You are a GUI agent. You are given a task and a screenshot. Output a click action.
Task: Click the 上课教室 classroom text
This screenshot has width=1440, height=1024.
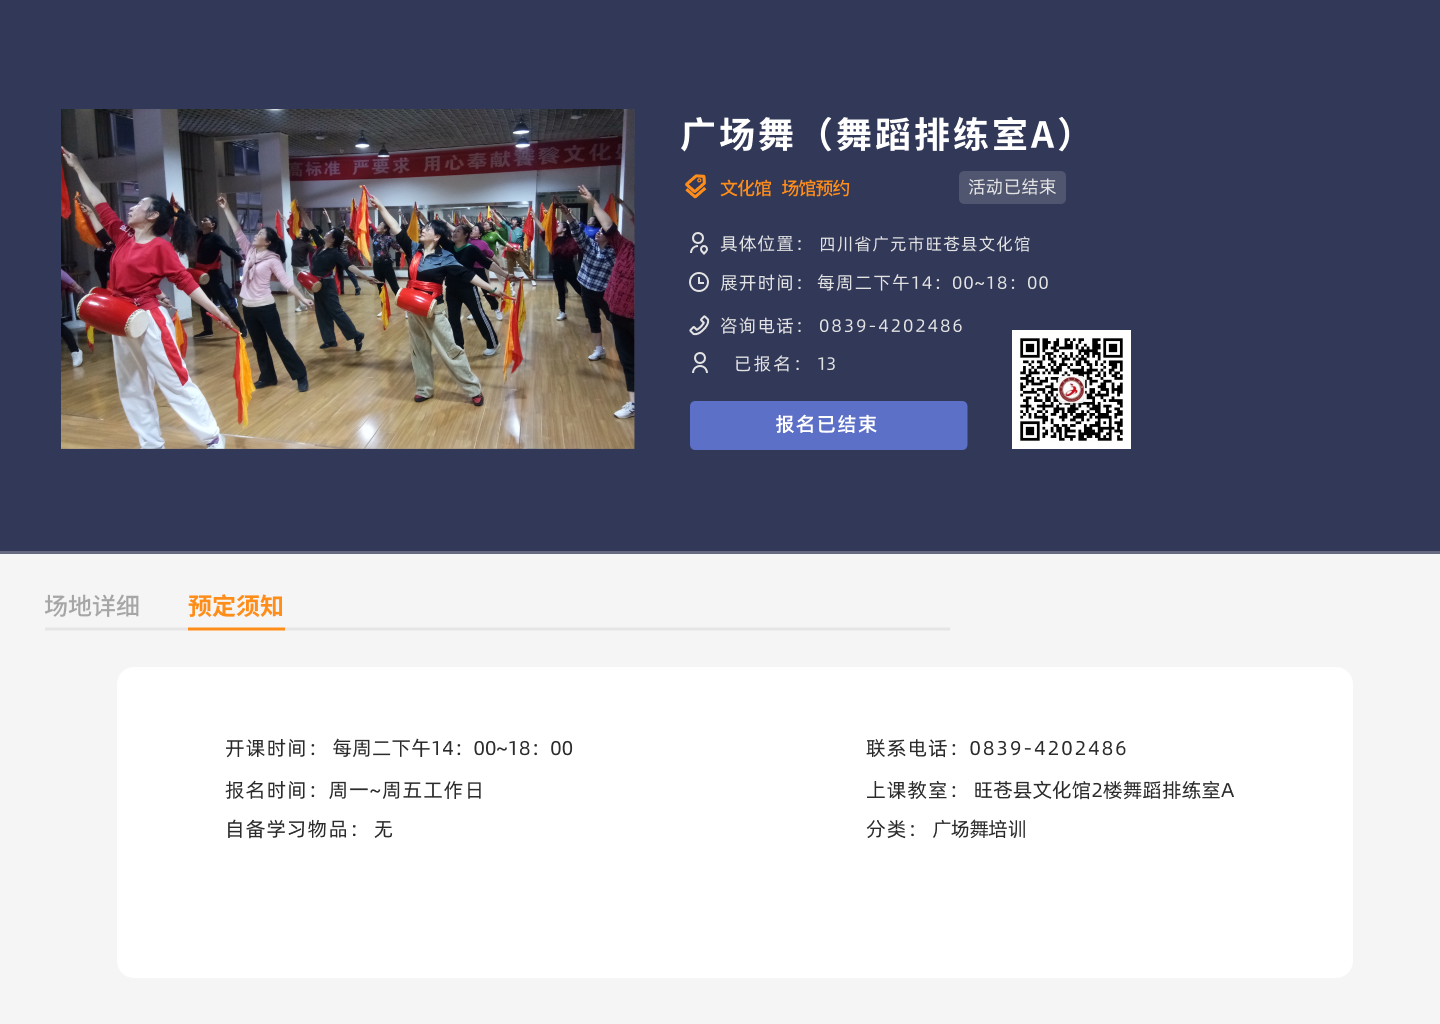(1103, 790)
